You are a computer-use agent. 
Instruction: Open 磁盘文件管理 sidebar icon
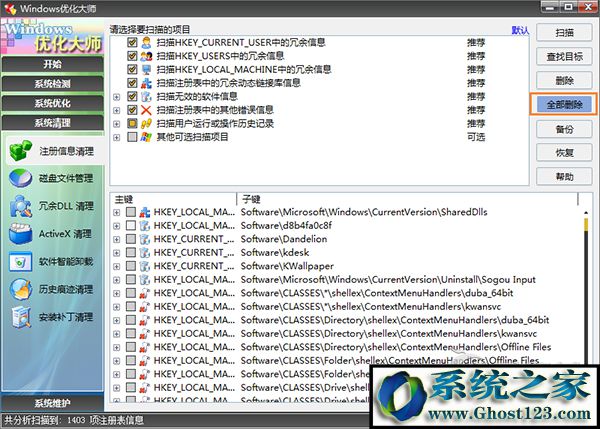[x=20, y=178]
